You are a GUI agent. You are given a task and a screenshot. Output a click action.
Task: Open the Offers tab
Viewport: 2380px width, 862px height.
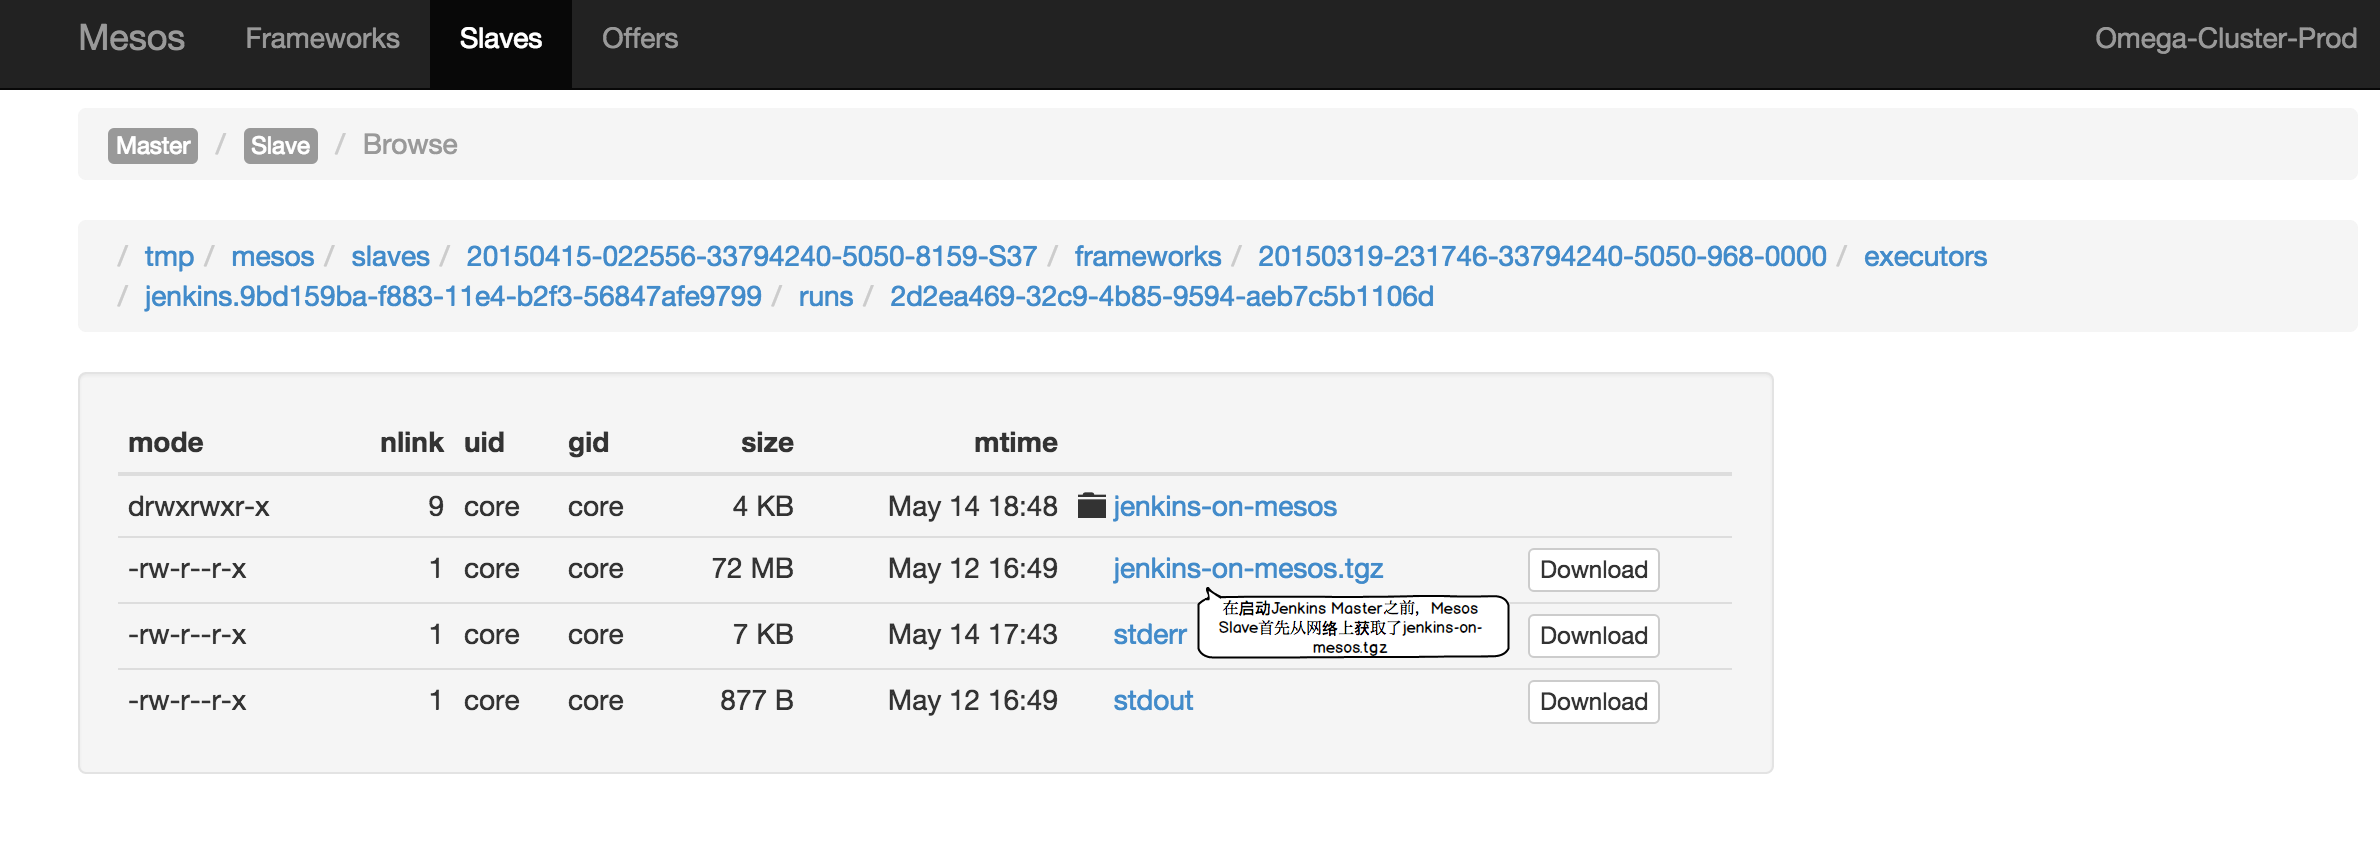tap(639, 39)
